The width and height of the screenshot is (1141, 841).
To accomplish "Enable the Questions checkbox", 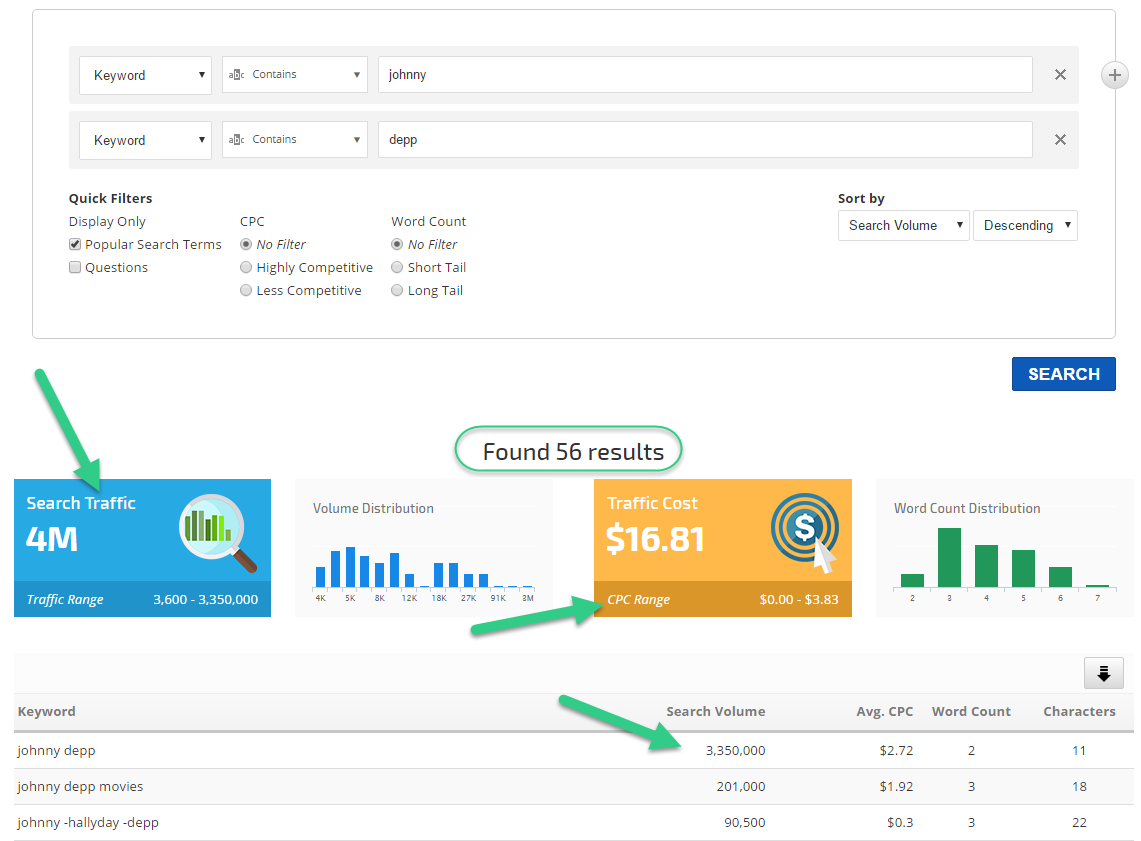I will tap(75, 268).
